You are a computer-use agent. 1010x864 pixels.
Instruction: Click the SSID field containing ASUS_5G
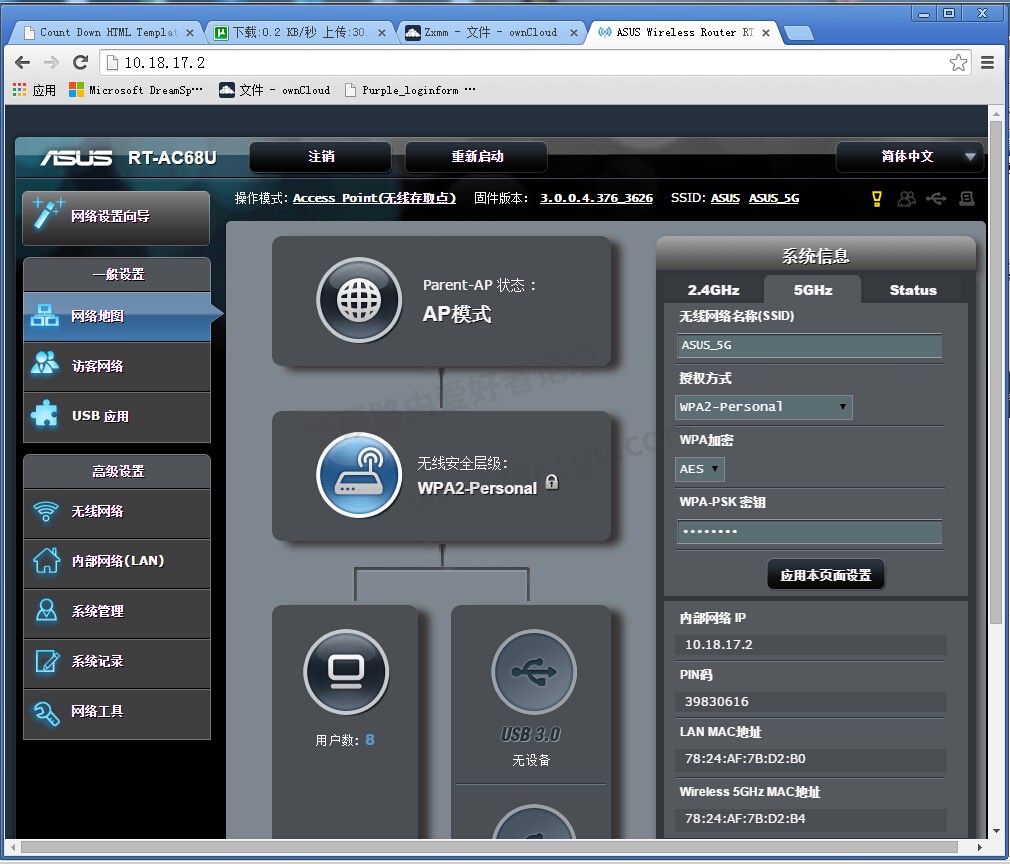pyautogui.click(x=809, y=345)
